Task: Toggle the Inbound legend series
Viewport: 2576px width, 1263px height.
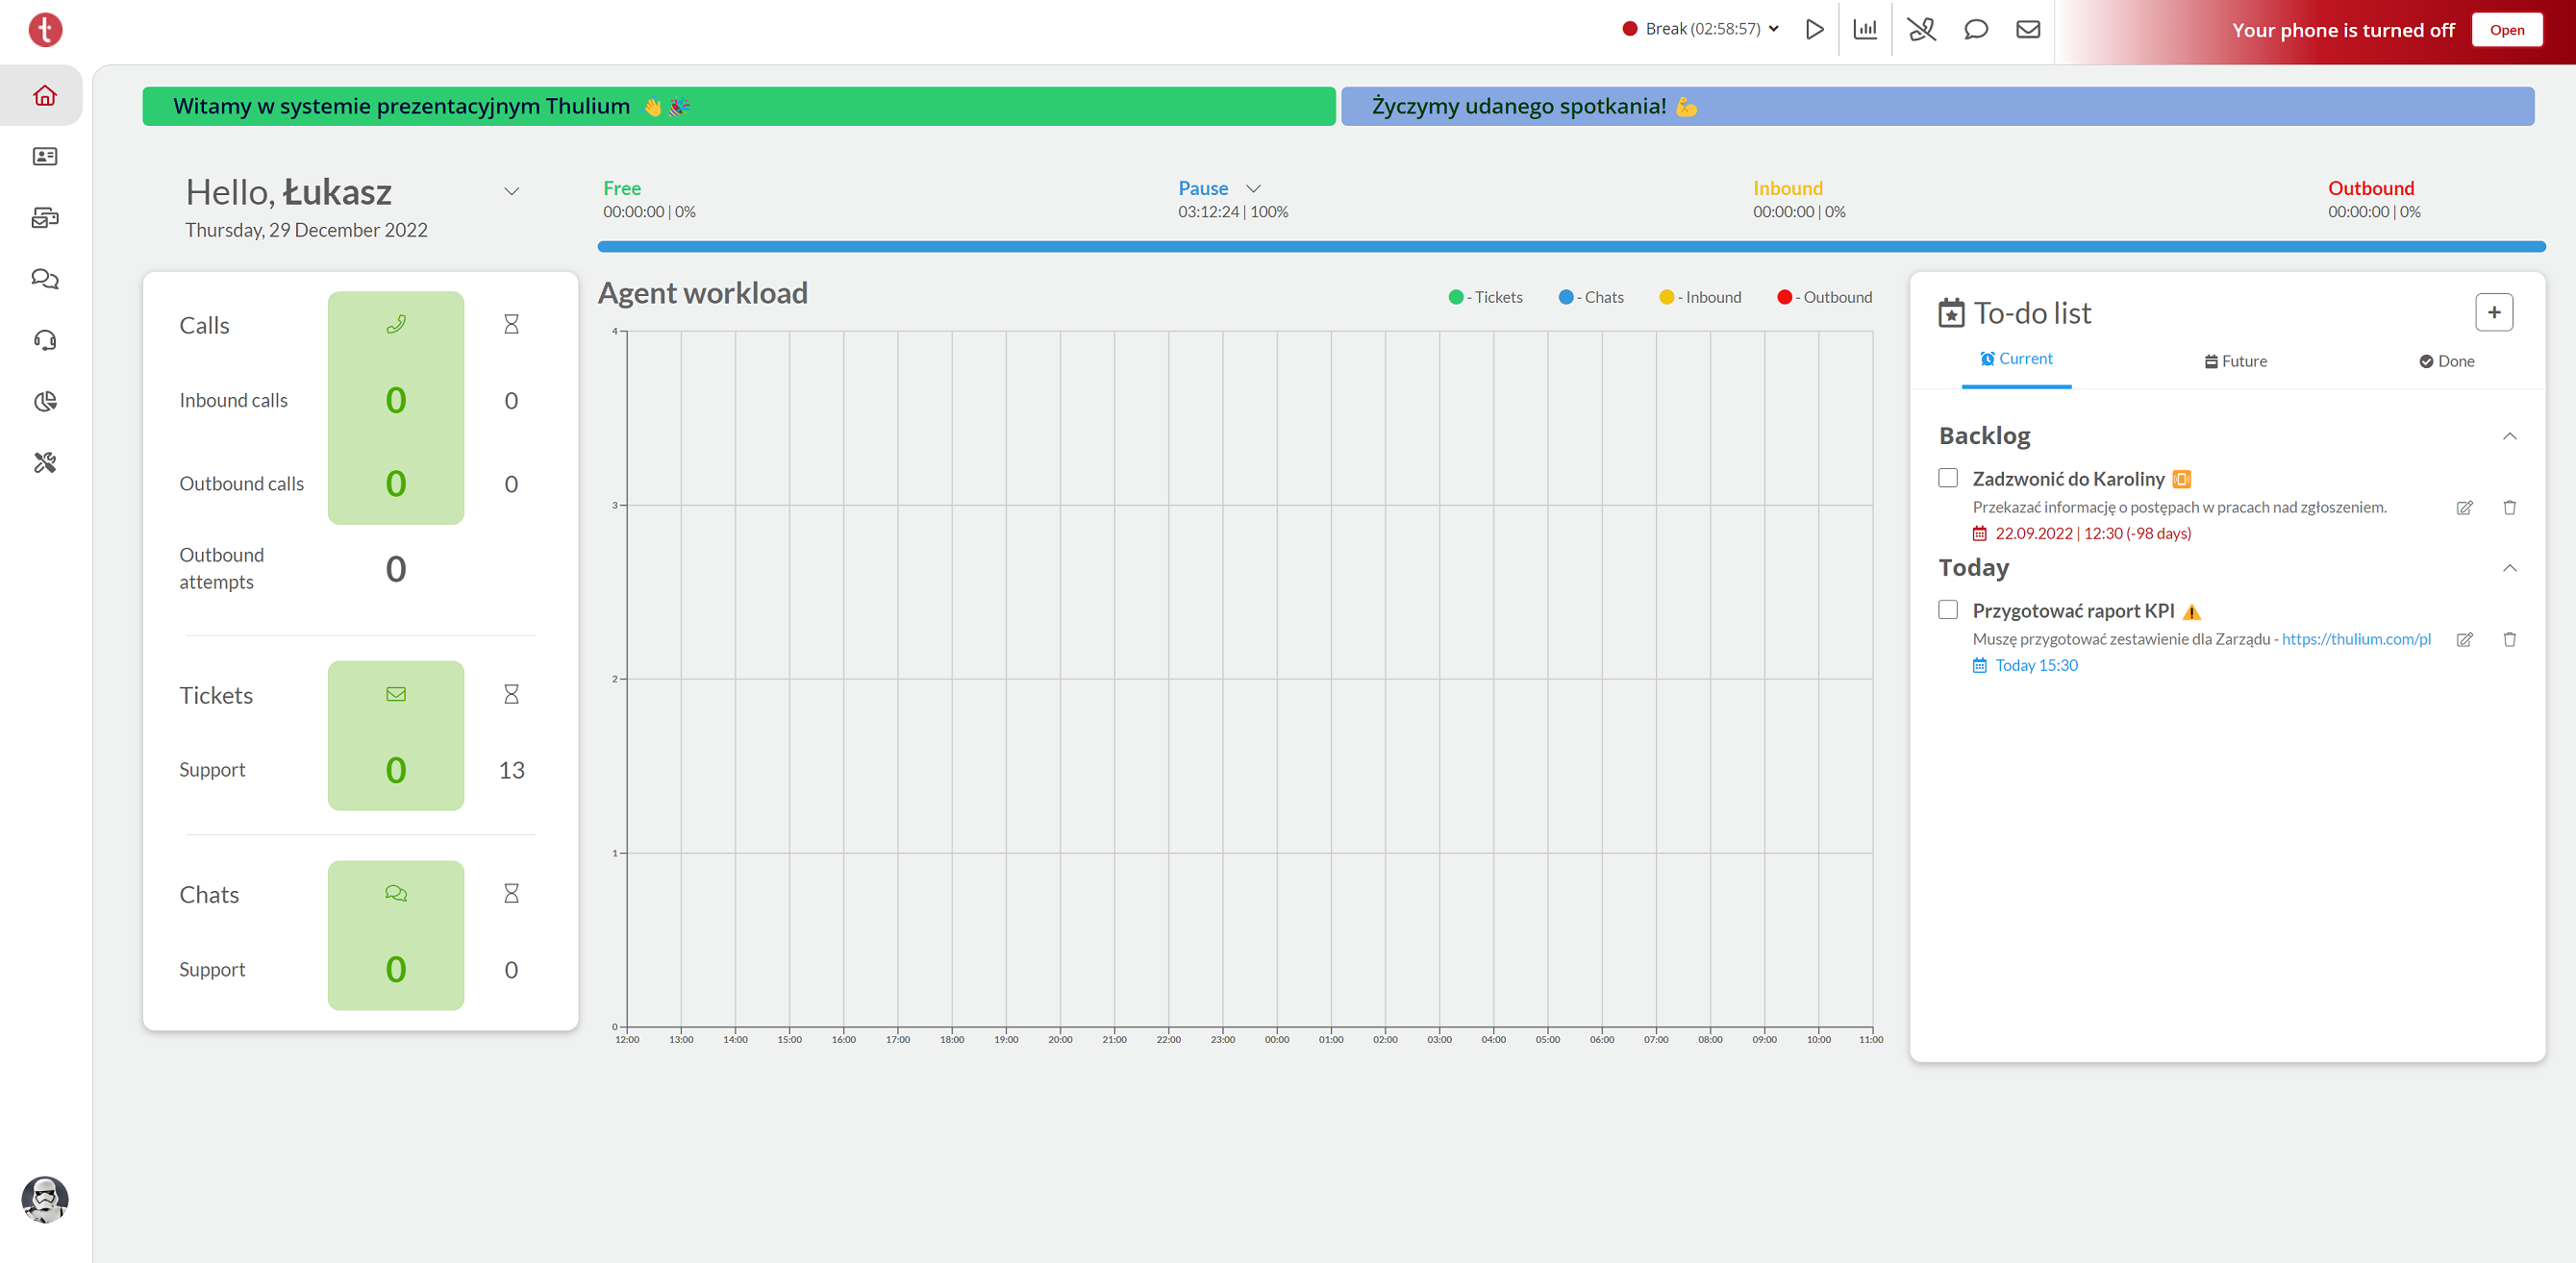Action: (1700, 297)
